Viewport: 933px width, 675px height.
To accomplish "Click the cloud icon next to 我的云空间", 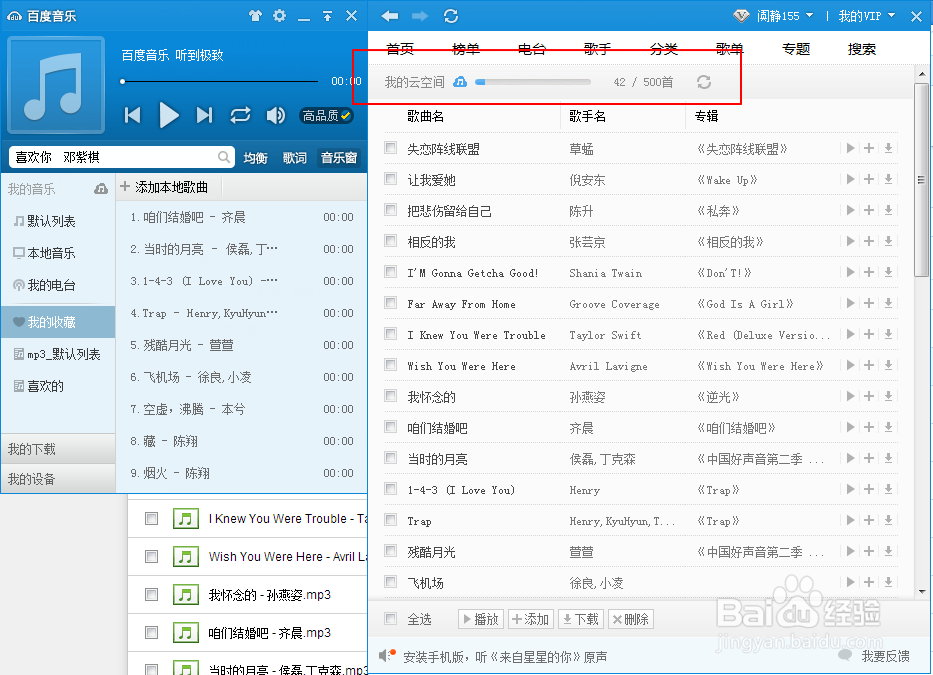I will 460,82.
